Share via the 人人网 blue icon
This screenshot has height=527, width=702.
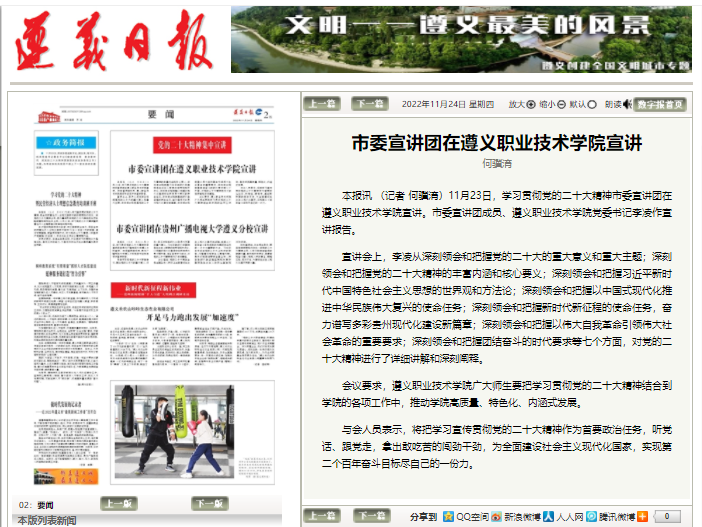point(548,516)
